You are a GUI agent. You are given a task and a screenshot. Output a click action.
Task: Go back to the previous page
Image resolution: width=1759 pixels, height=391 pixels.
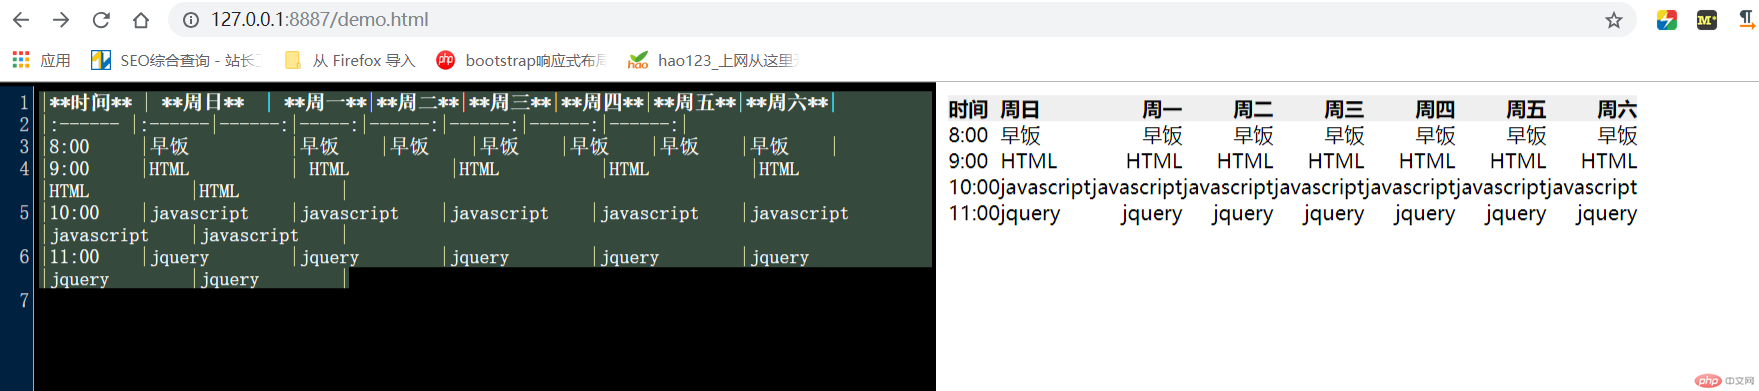pyautogui.click(x=21, y=20)
